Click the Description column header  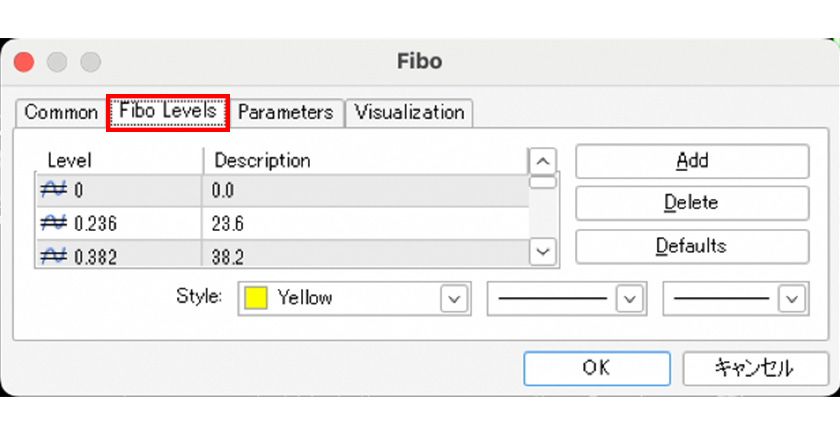click(x=365, y=160)
